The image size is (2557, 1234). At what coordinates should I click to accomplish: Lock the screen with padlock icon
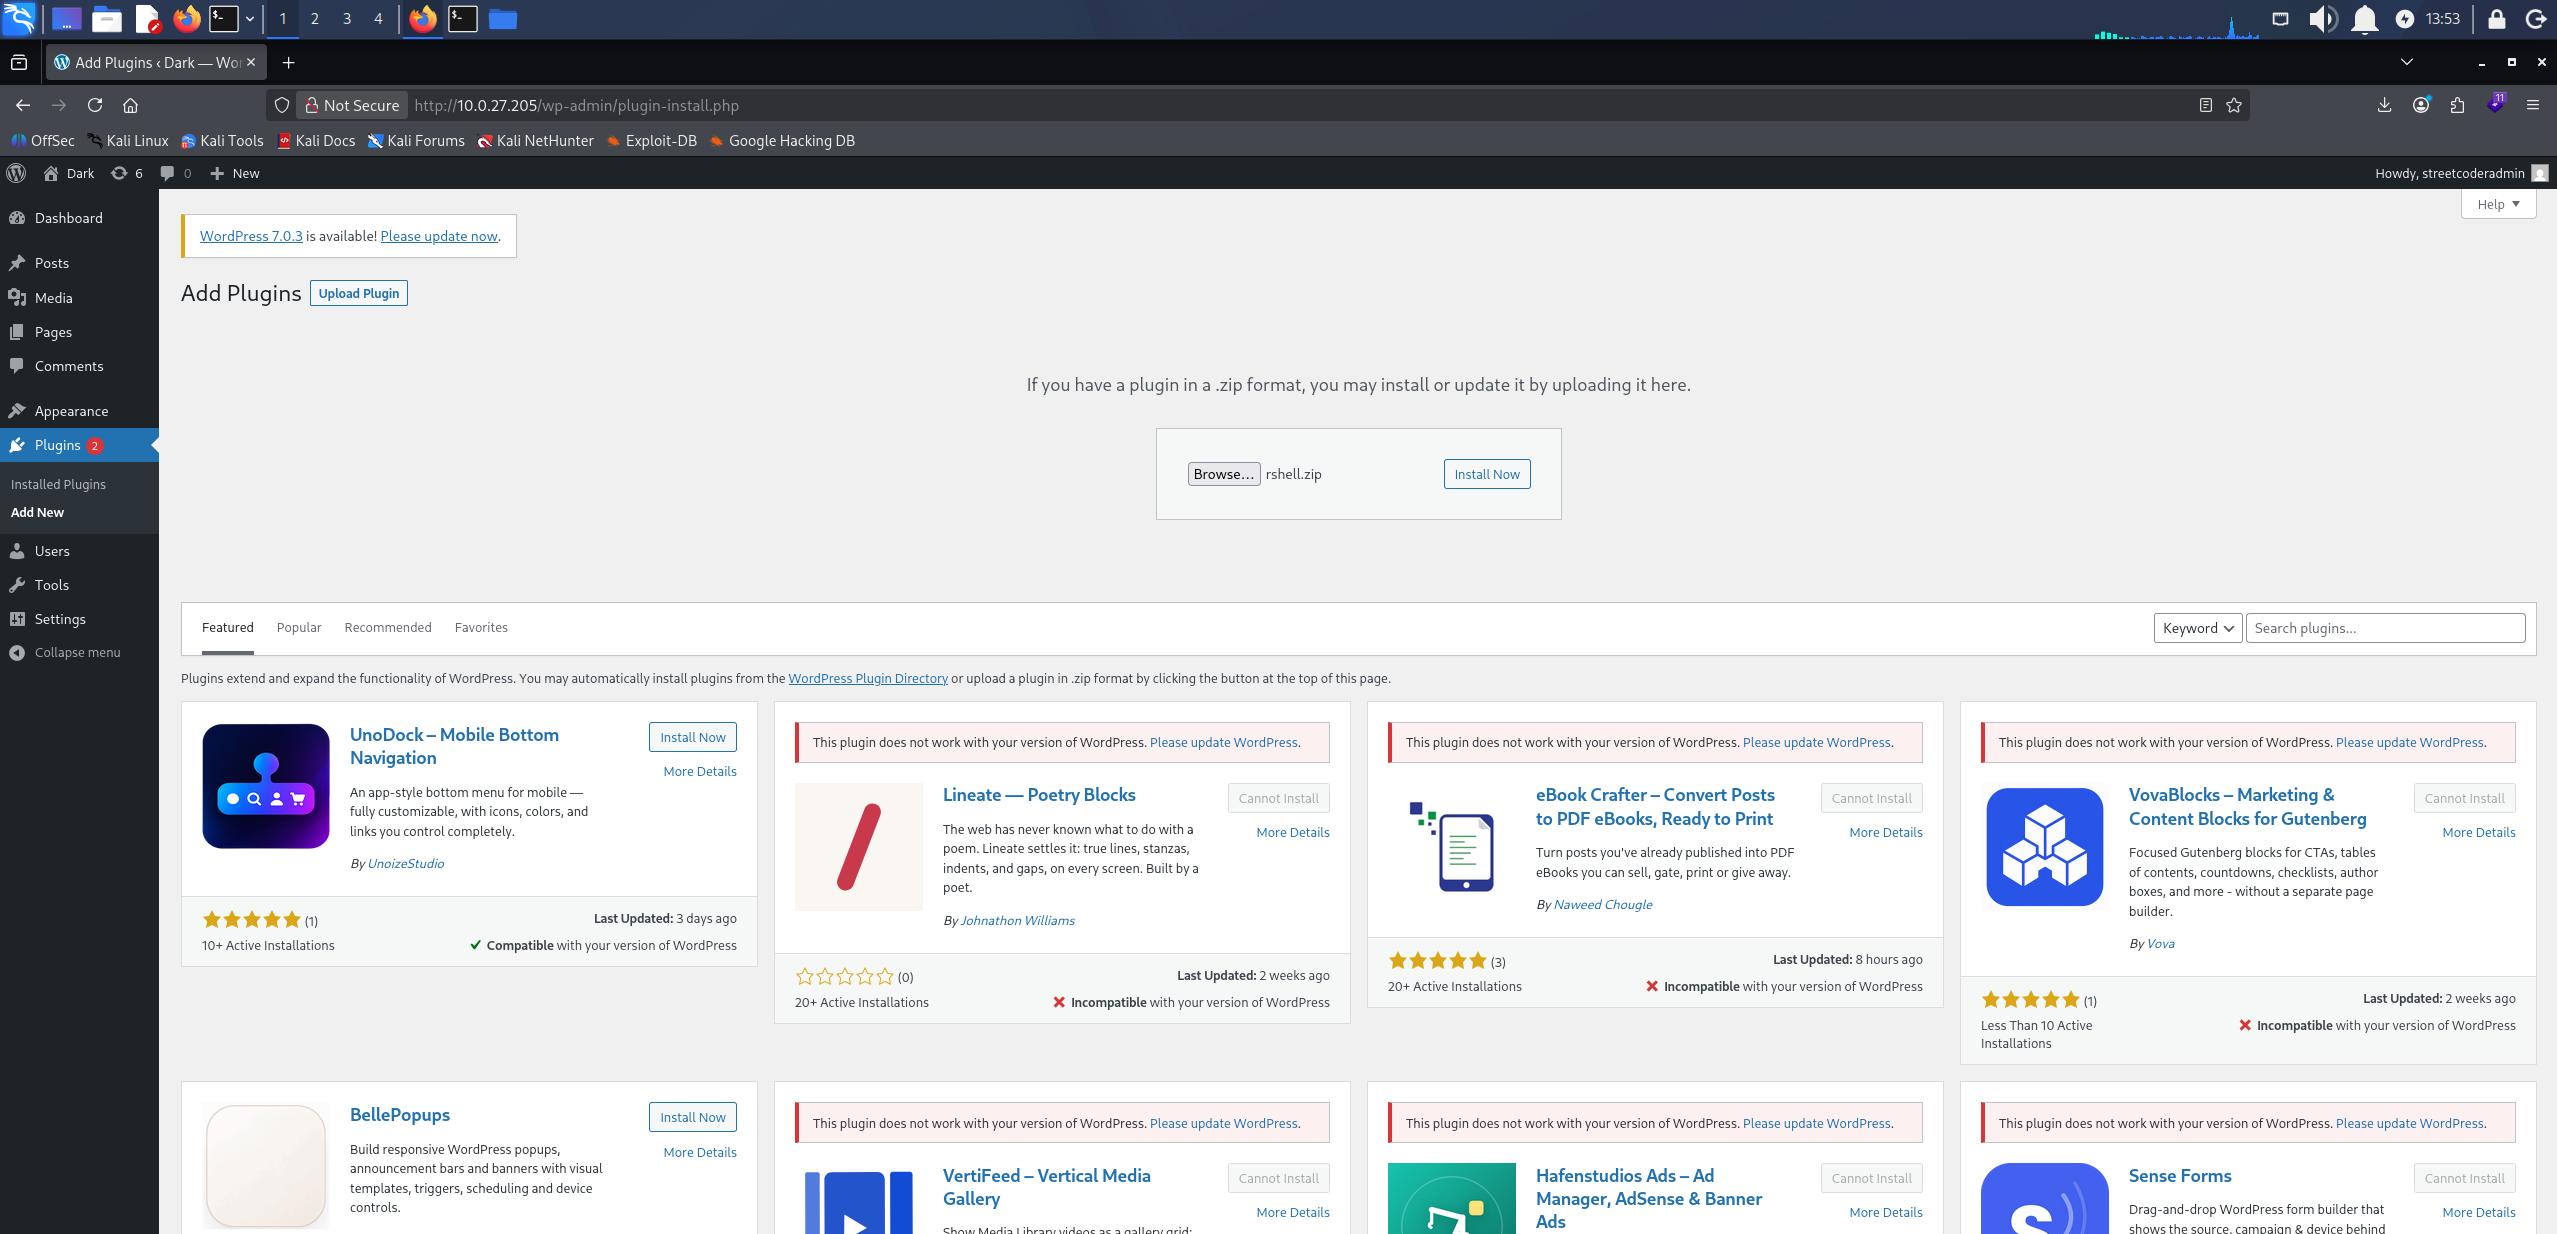(2496, 18)
